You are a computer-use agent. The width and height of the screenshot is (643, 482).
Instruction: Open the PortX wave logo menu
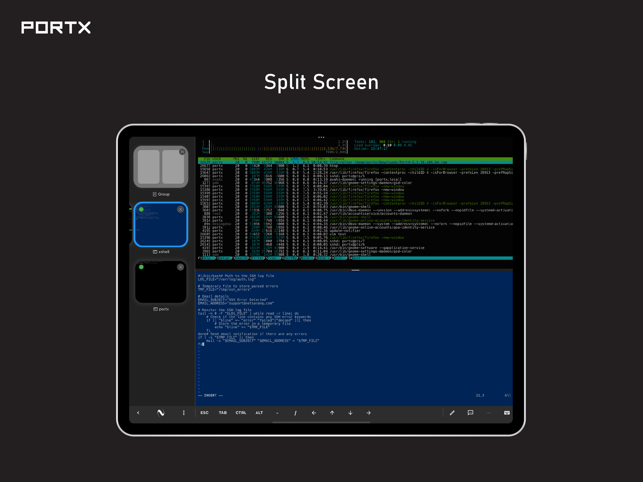click(x=161, y=413)
